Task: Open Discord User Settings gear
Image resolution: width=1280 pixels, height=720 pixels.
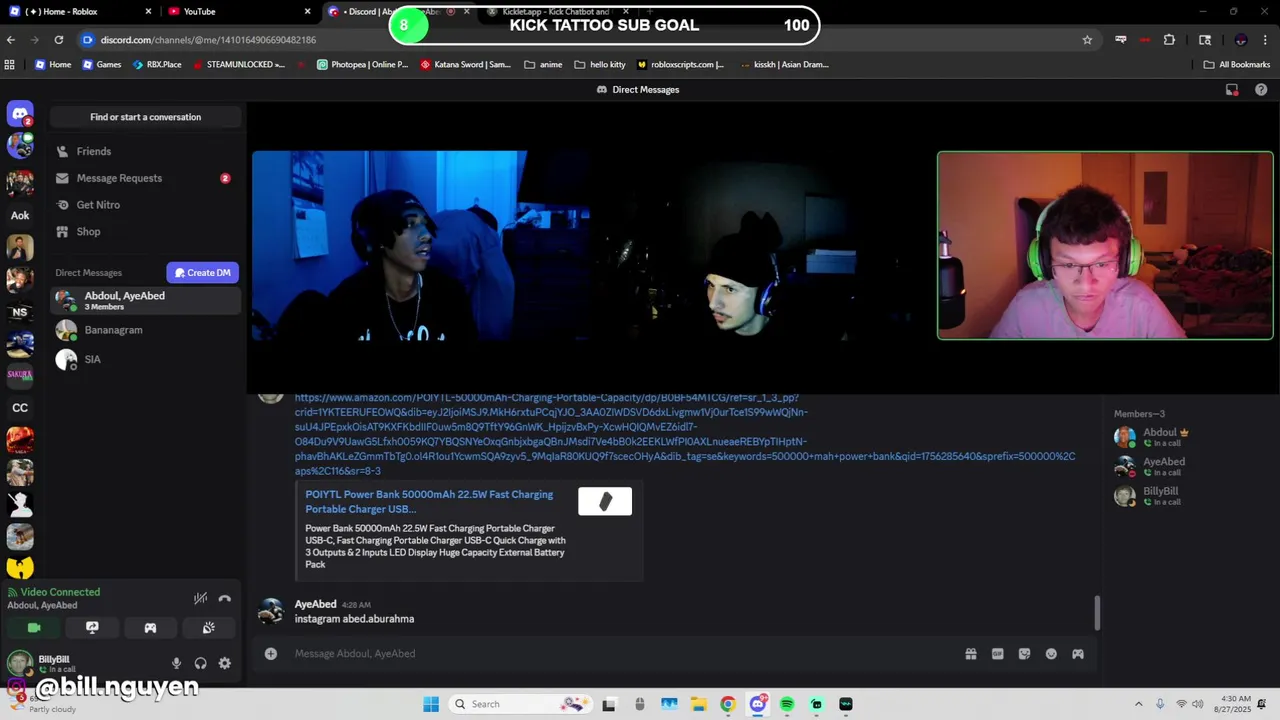Action: click(x=224, y=663)
